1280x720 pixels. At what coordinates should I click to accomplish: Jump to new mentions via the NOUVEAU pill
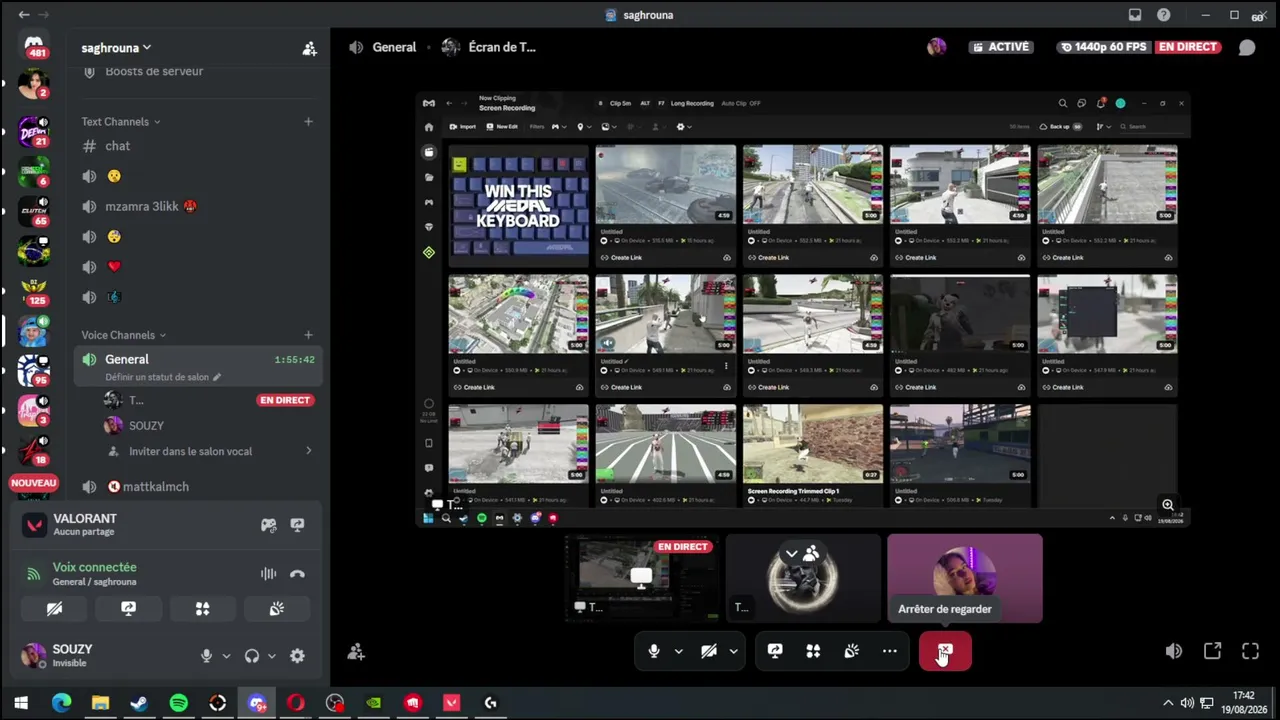[x=33, y=483]
